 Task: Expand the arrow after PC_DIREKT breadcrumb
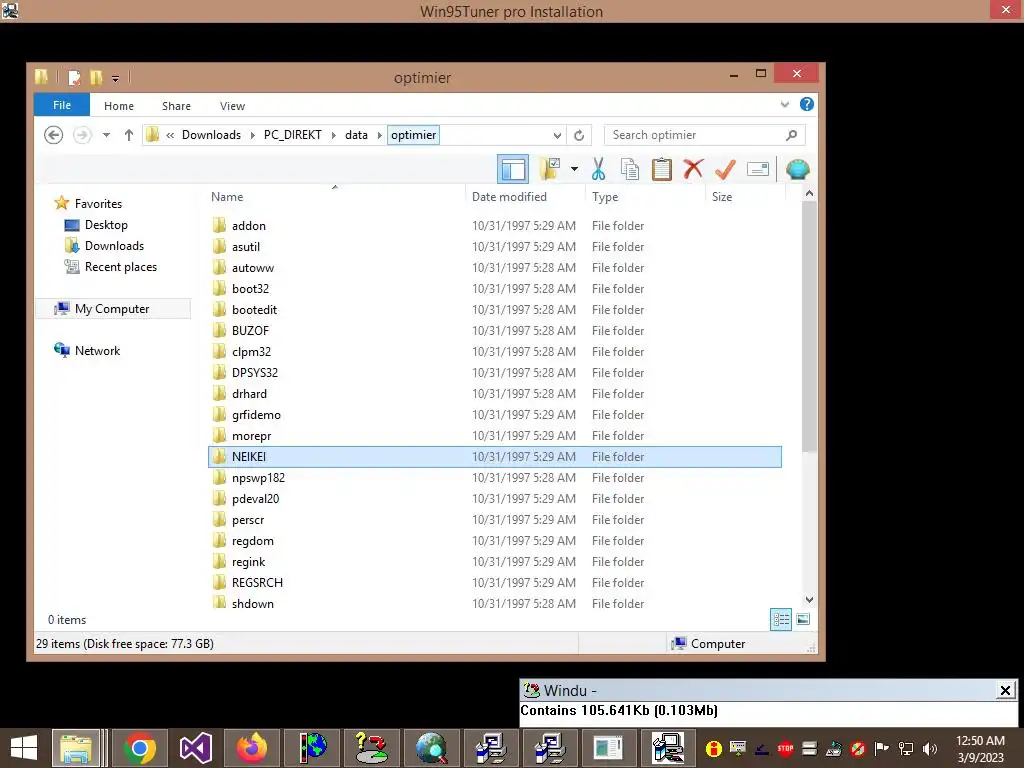coord(334,135)
